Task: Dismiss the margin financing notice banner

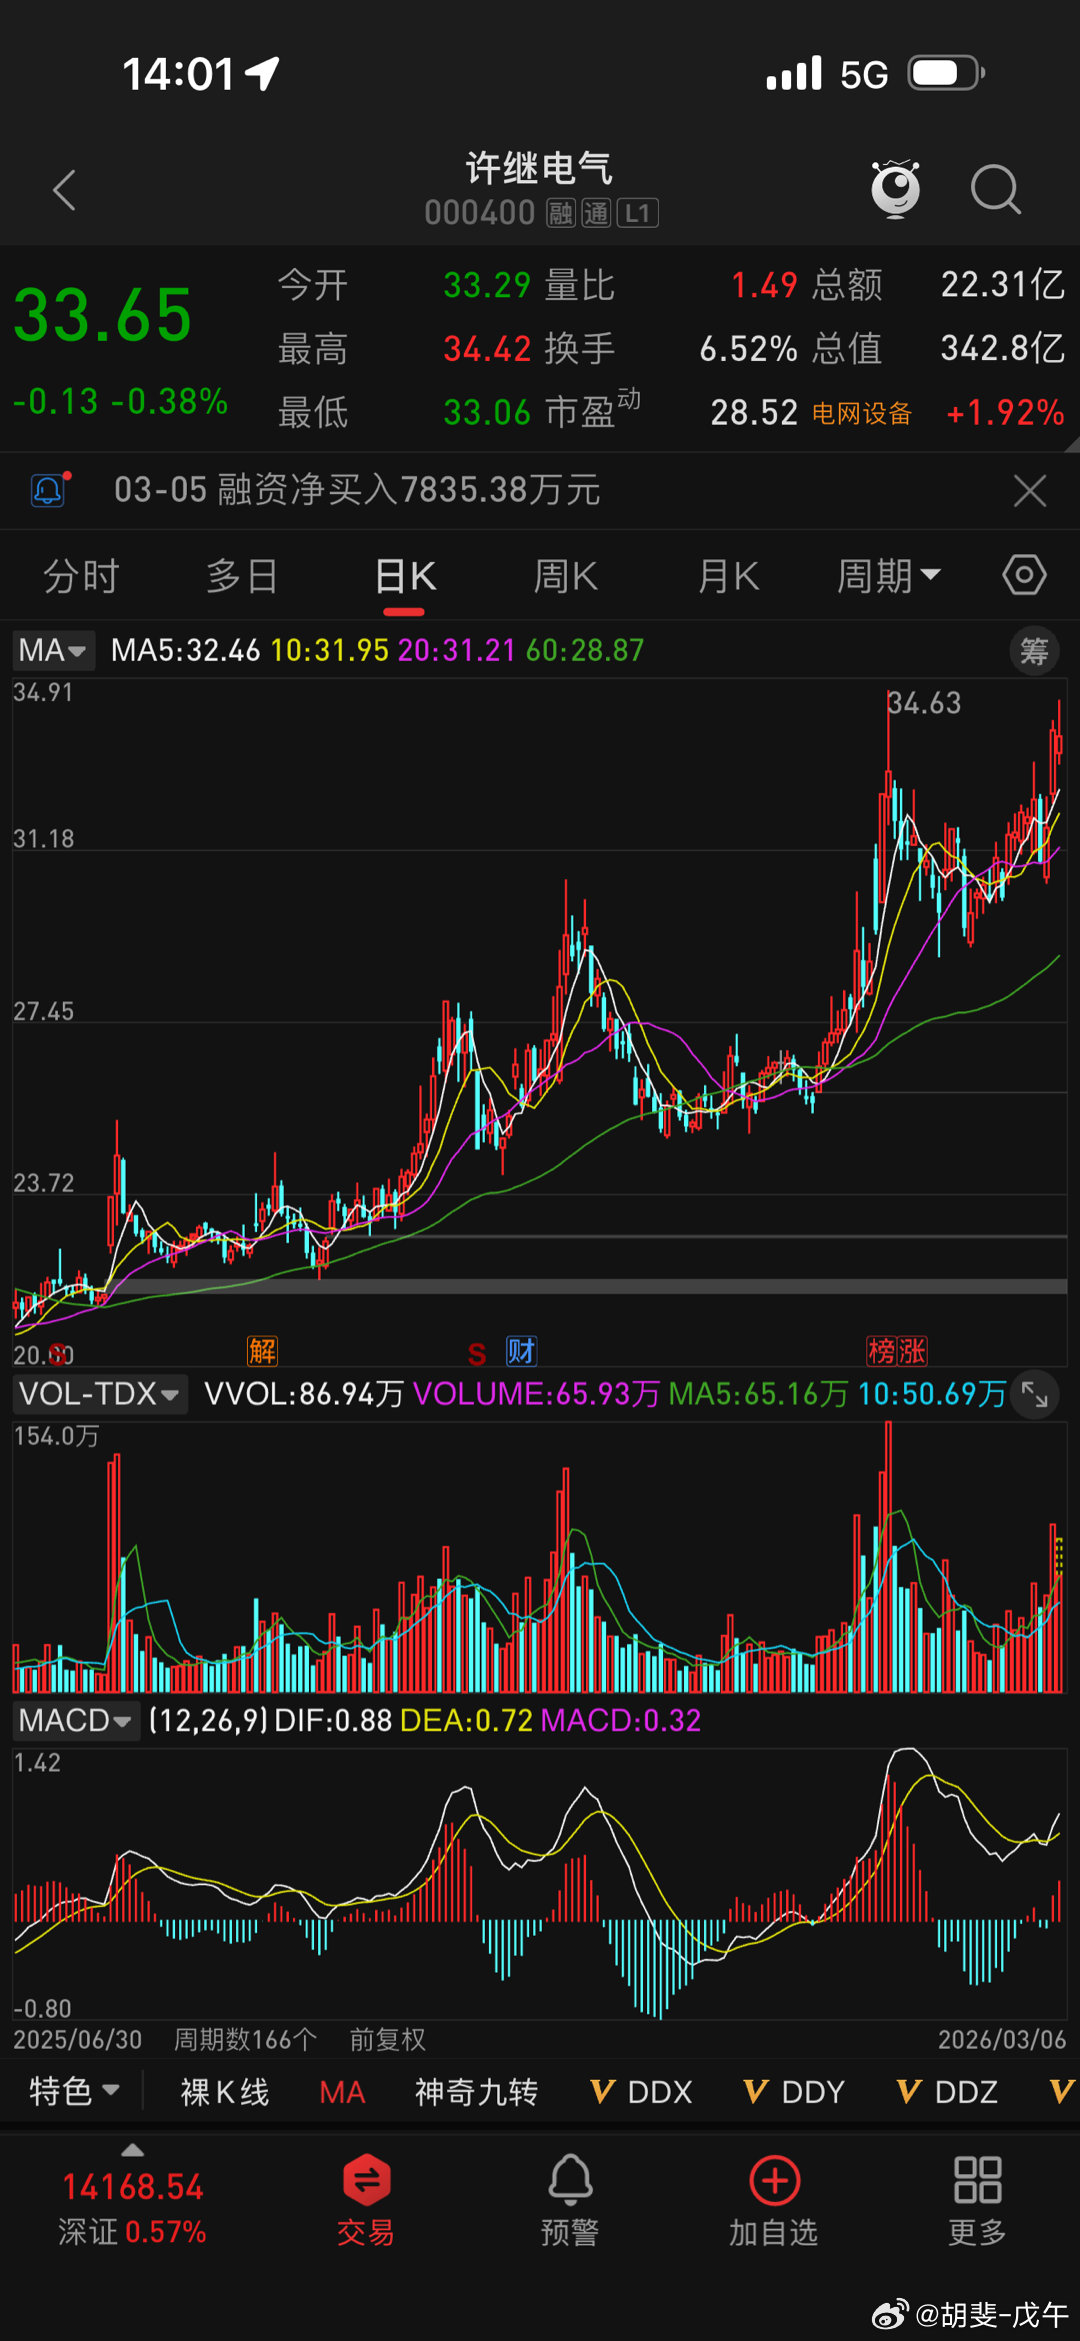Action: pyautogui.click(x=1029, y=491)
